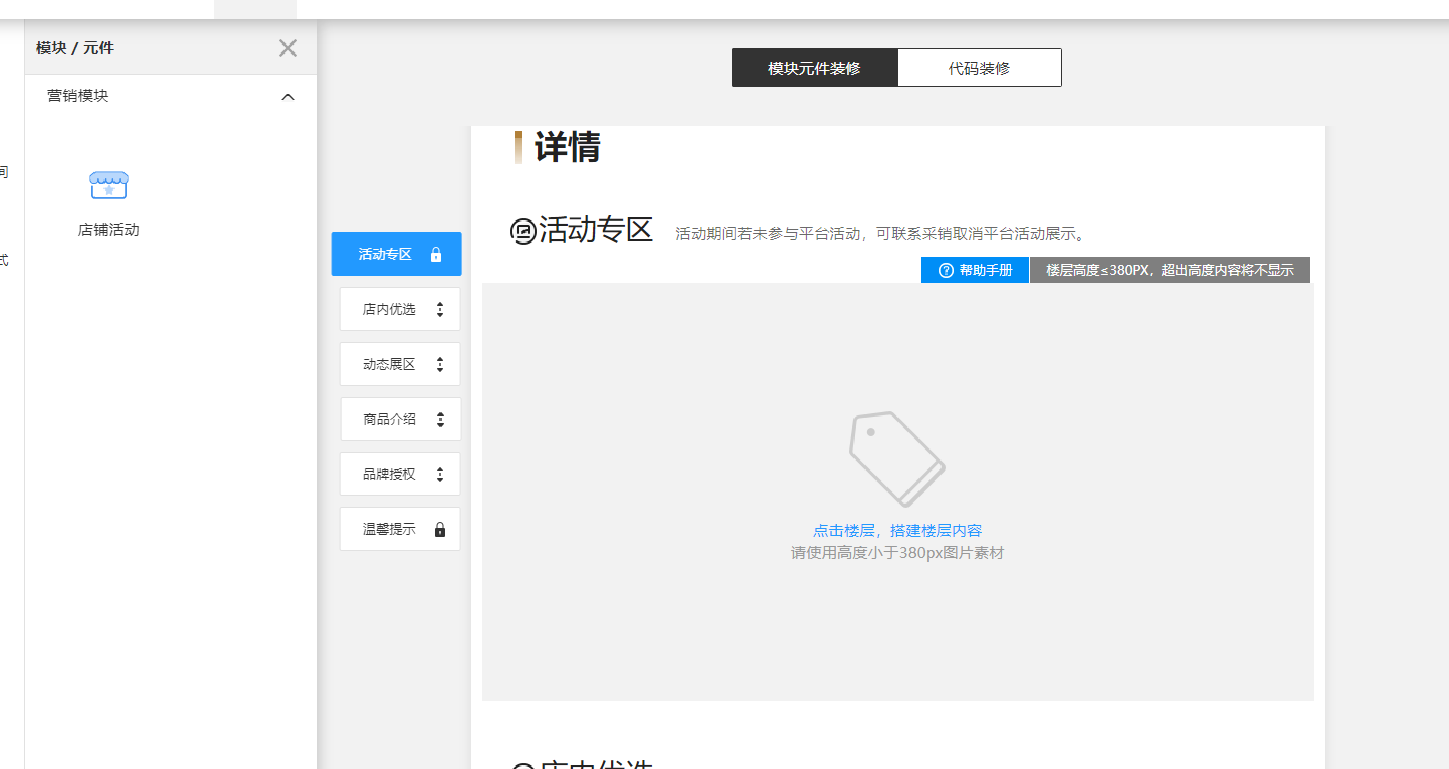
Task: Switch to 代码装修 tab
Action: pos(979,68)
